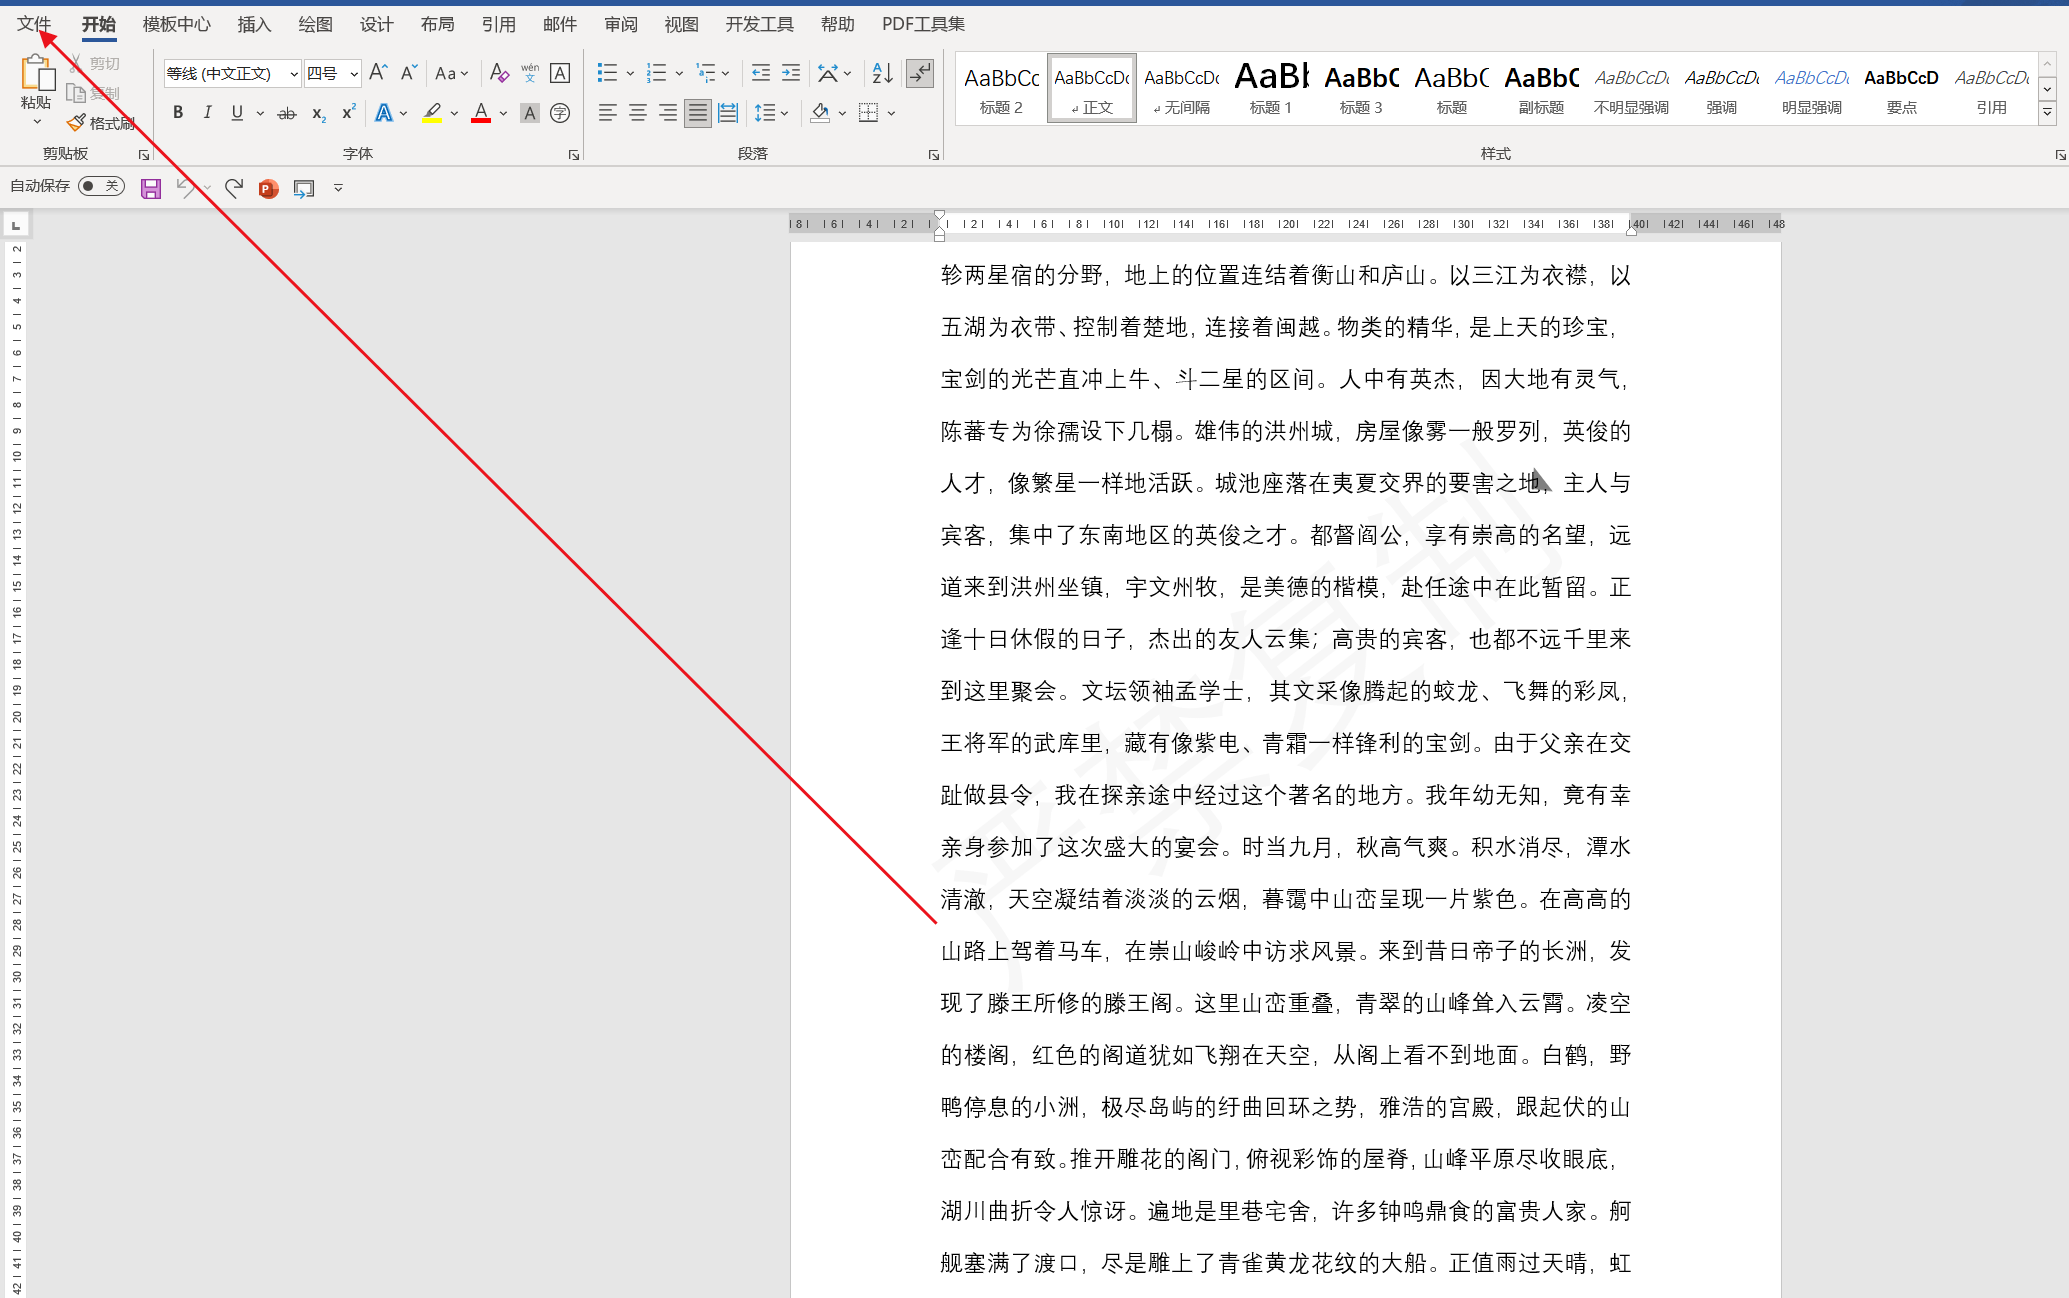This screenshot has height=1298, width=2069.
Task: Click the Center alignment icon
Action: [637, 113]
